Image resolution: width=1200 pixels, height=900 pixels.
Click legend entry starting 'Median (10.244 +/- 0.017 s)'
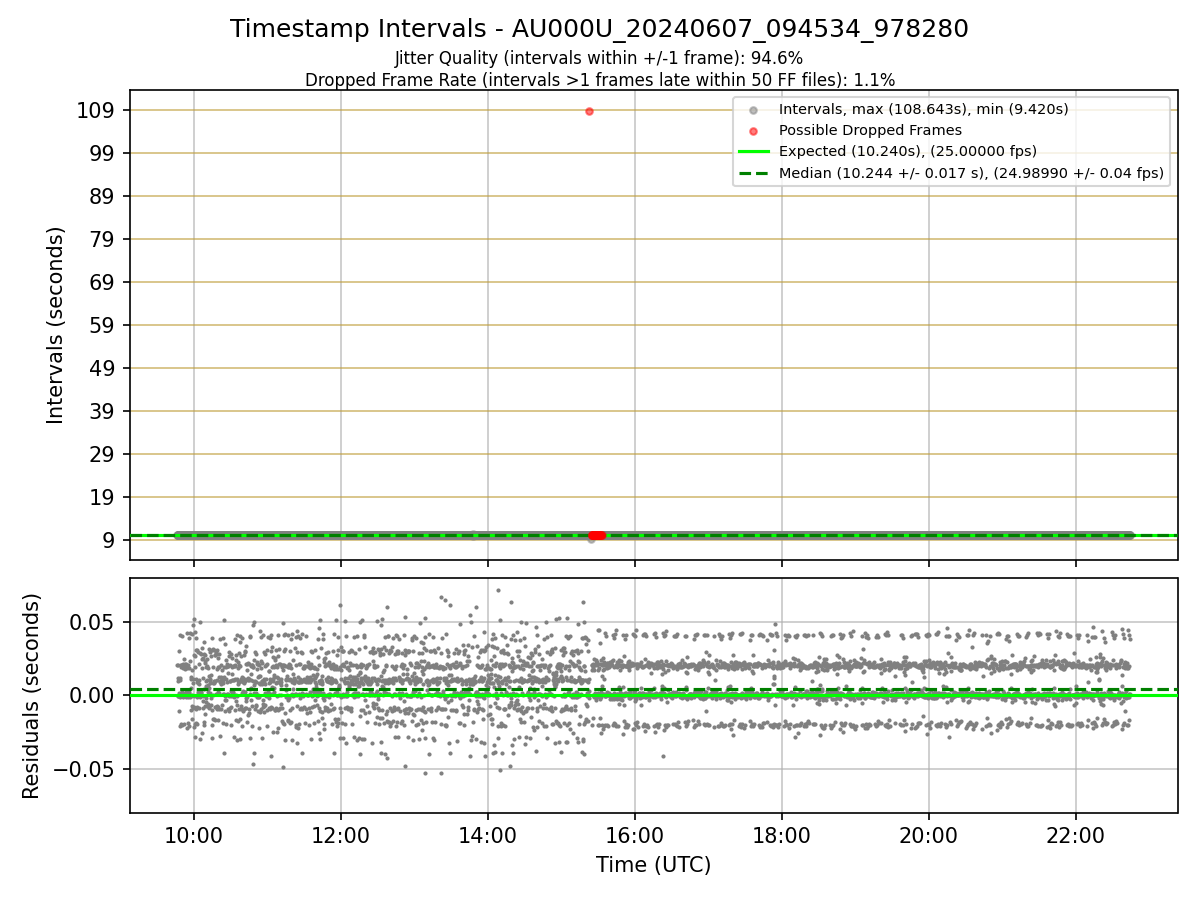point(971,173)
